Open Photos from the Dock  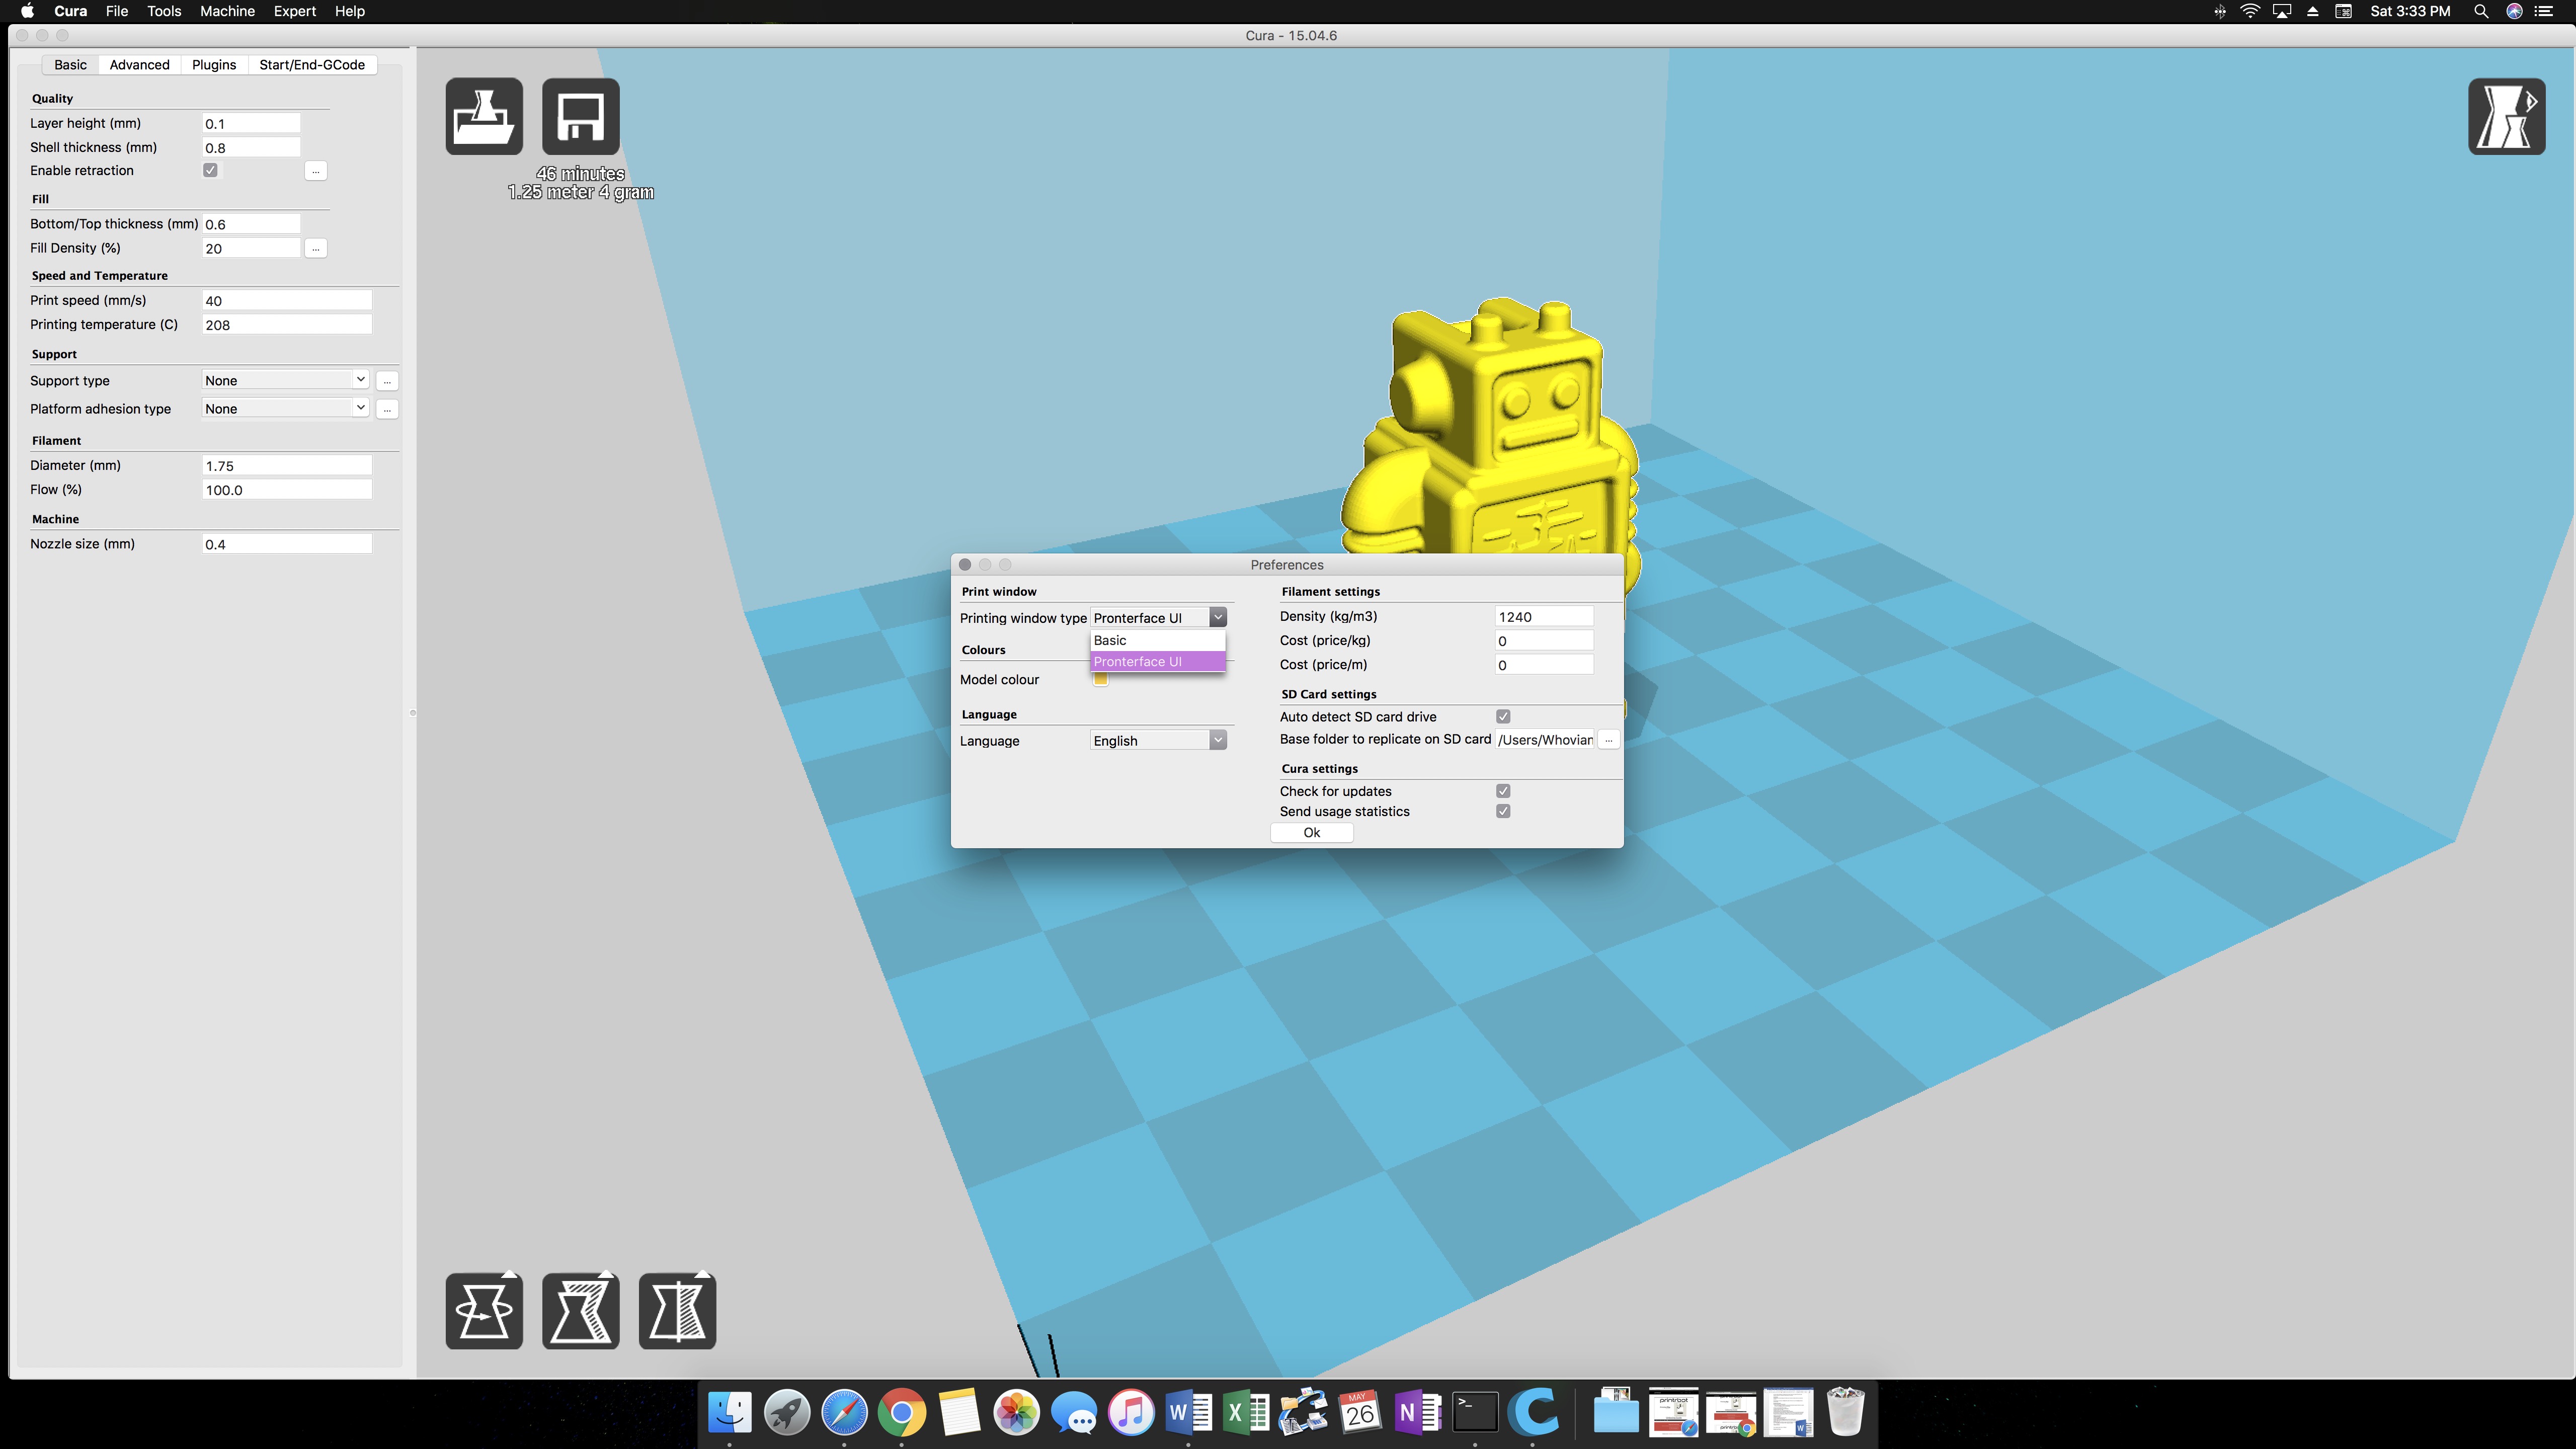pyautogui.click(x=1016, y=1412)
